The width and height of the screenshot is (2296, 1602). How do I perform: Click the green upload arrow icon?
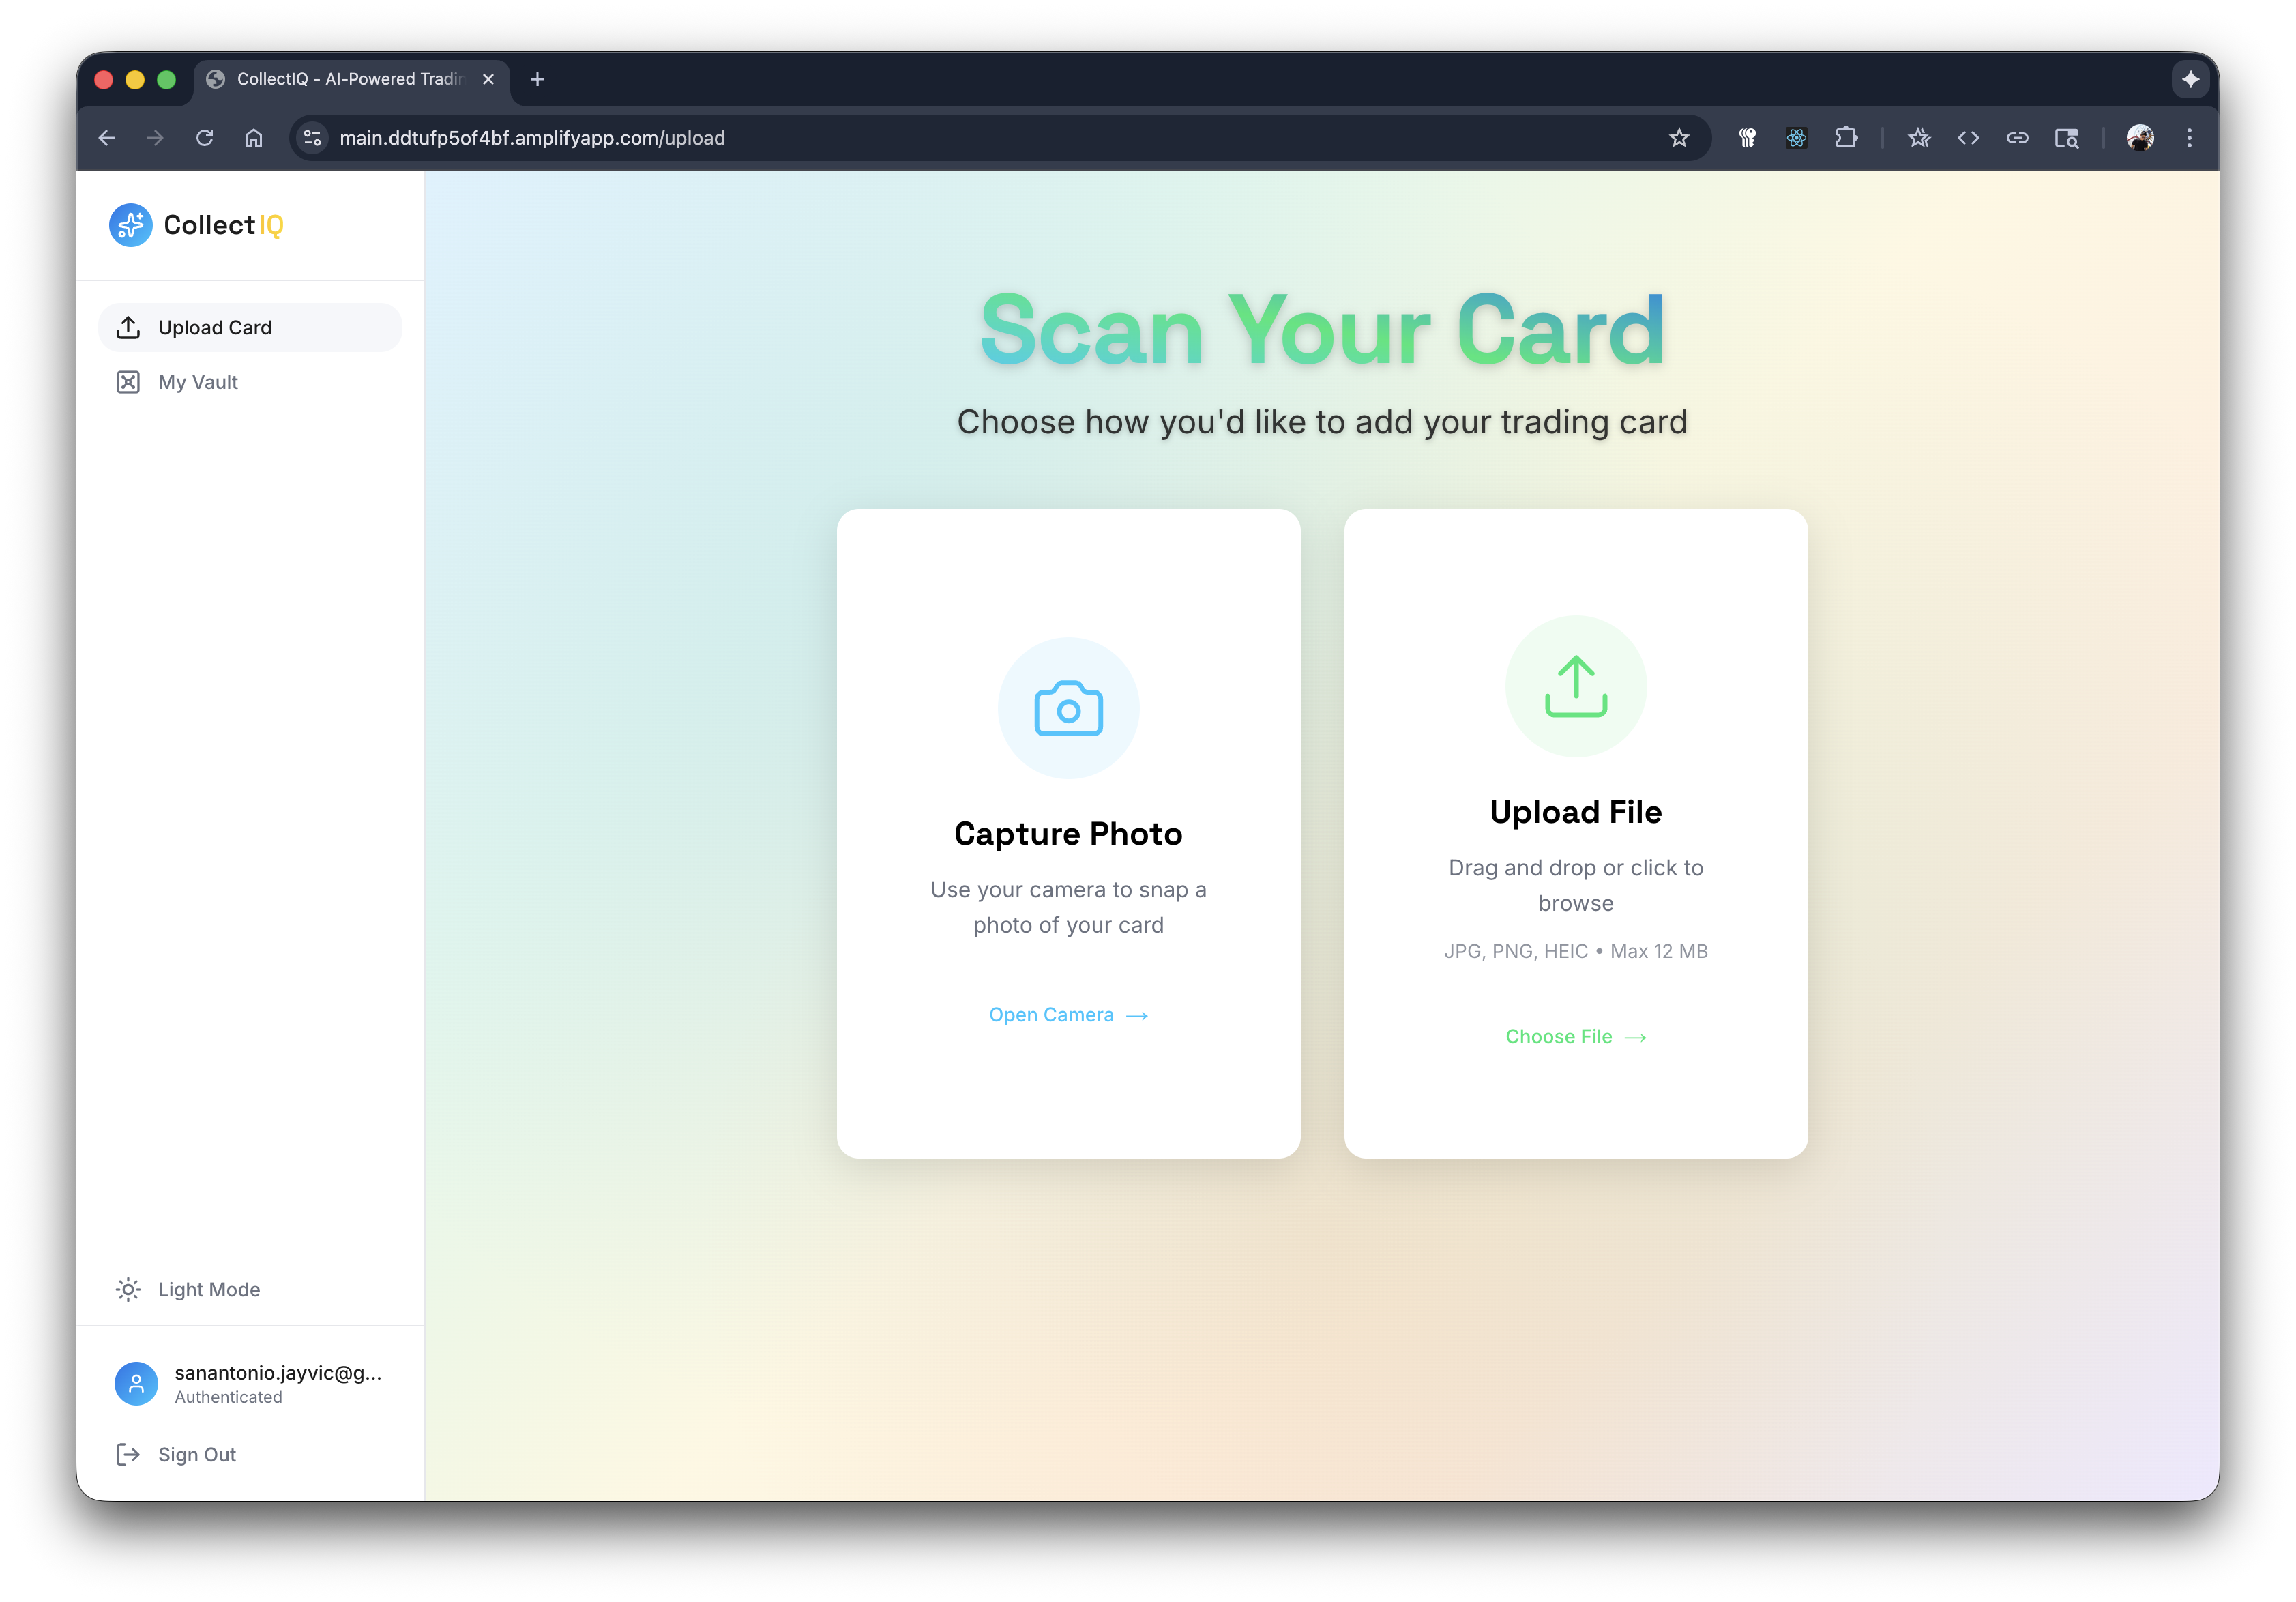click(x=1575, y=686)
